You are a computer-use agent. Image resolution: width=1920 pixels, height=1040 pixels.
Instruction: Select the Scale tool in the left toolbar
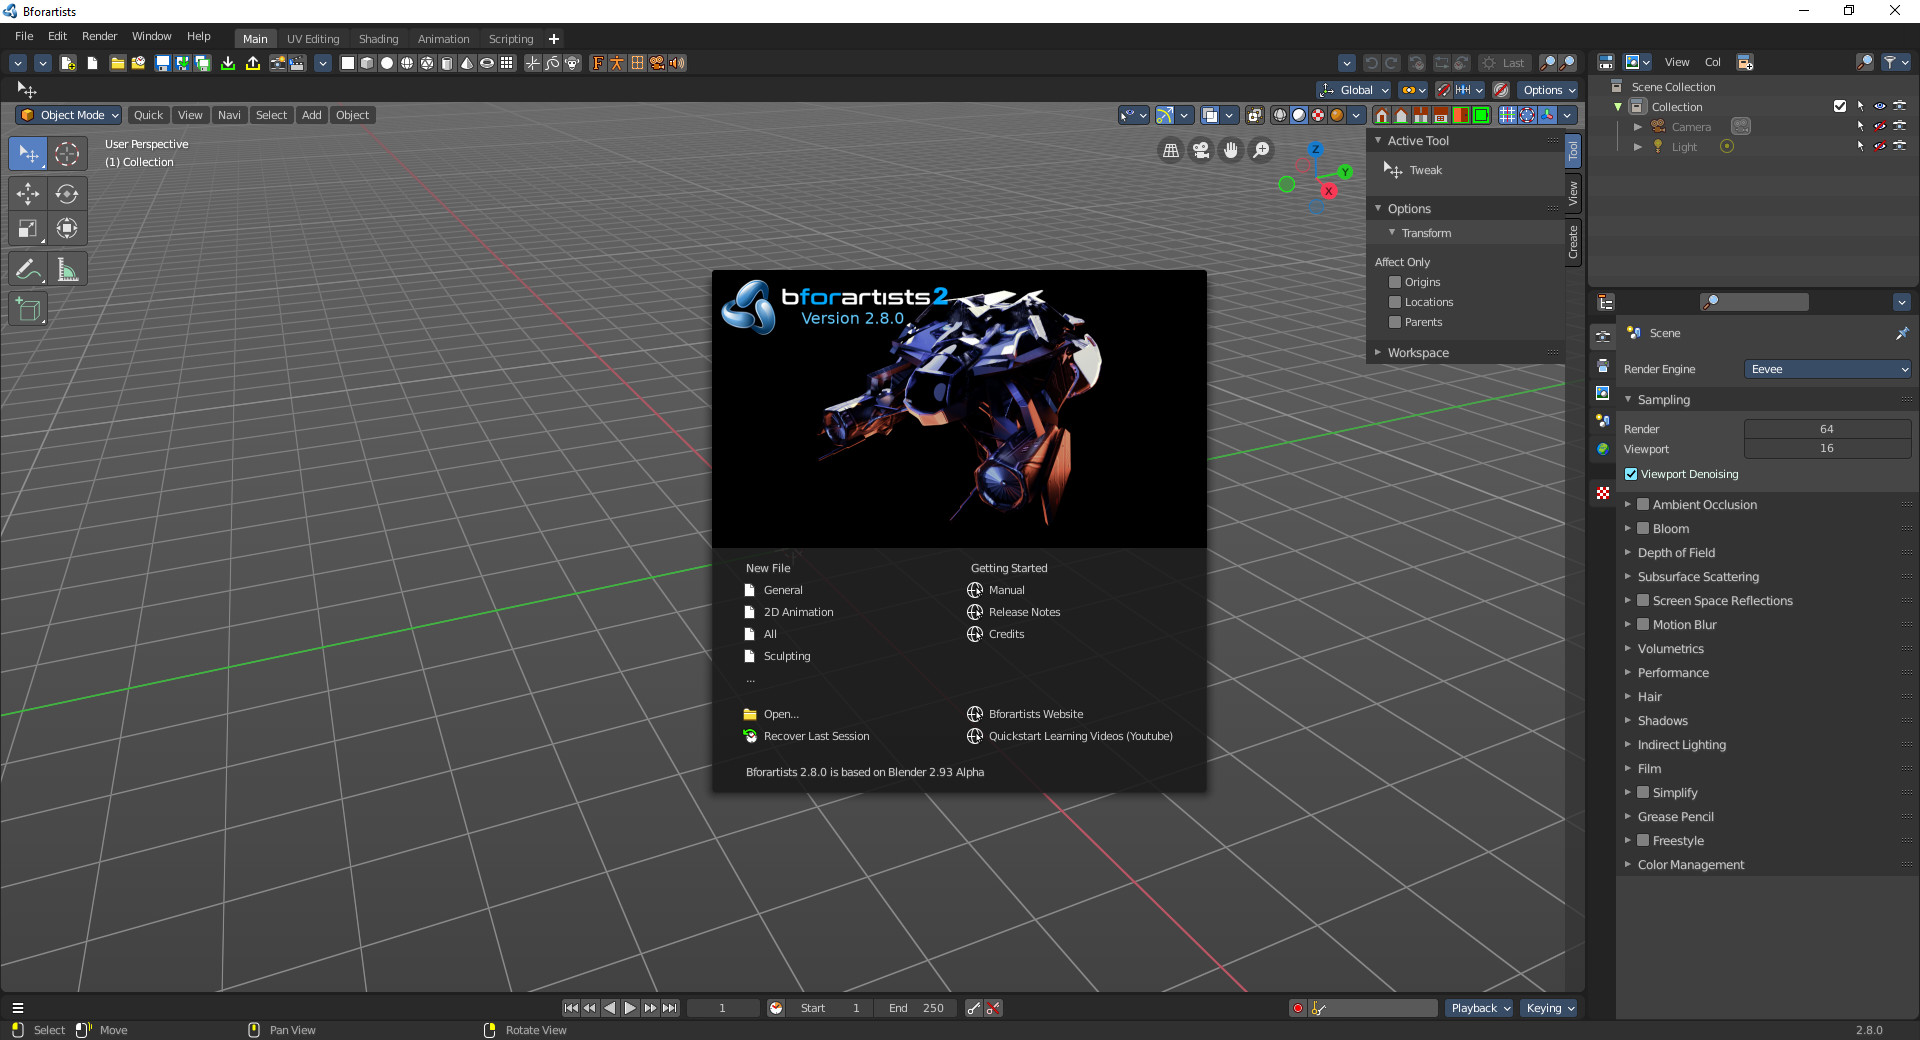28,229
